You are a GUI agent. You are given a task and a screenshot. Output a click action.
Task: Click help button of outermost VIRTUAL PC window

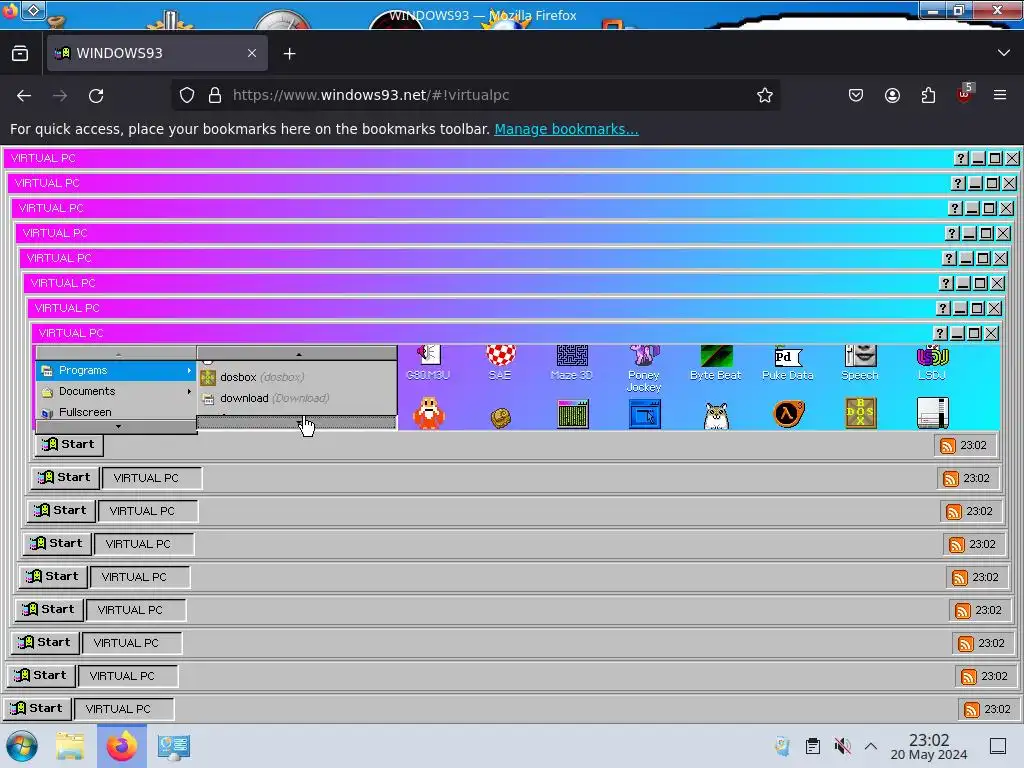click(x=961, y=158)
